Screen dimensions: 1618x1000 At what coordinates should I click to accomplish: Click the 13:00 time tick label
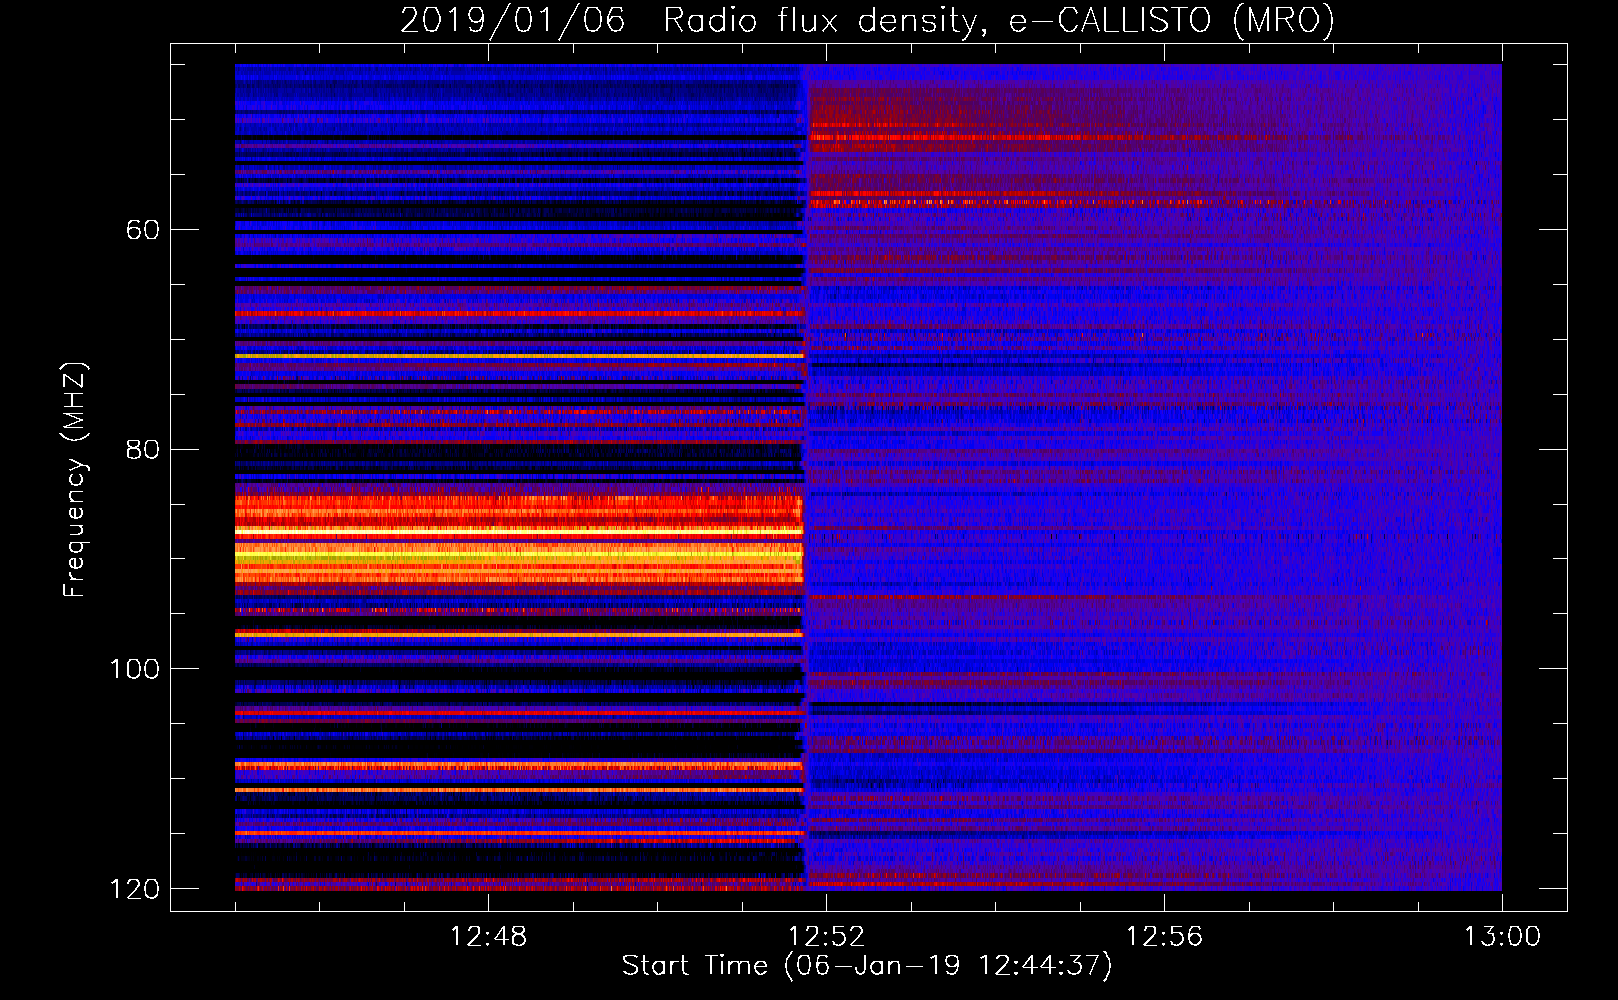coord(1502,937)
